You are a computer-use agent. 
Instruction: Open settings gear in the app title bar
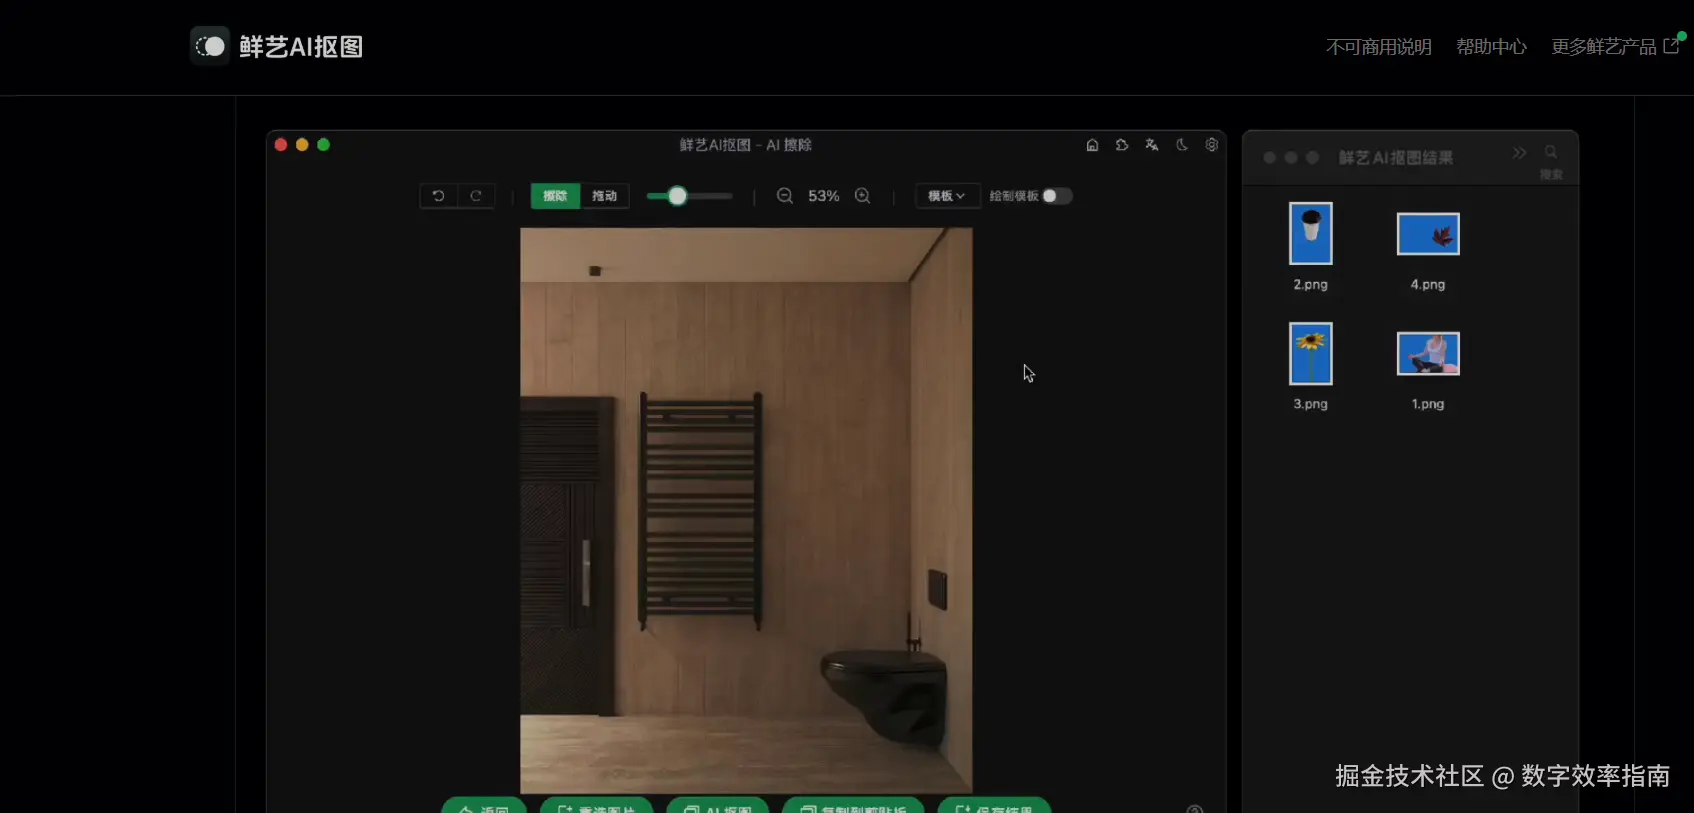coord(1211,145)
